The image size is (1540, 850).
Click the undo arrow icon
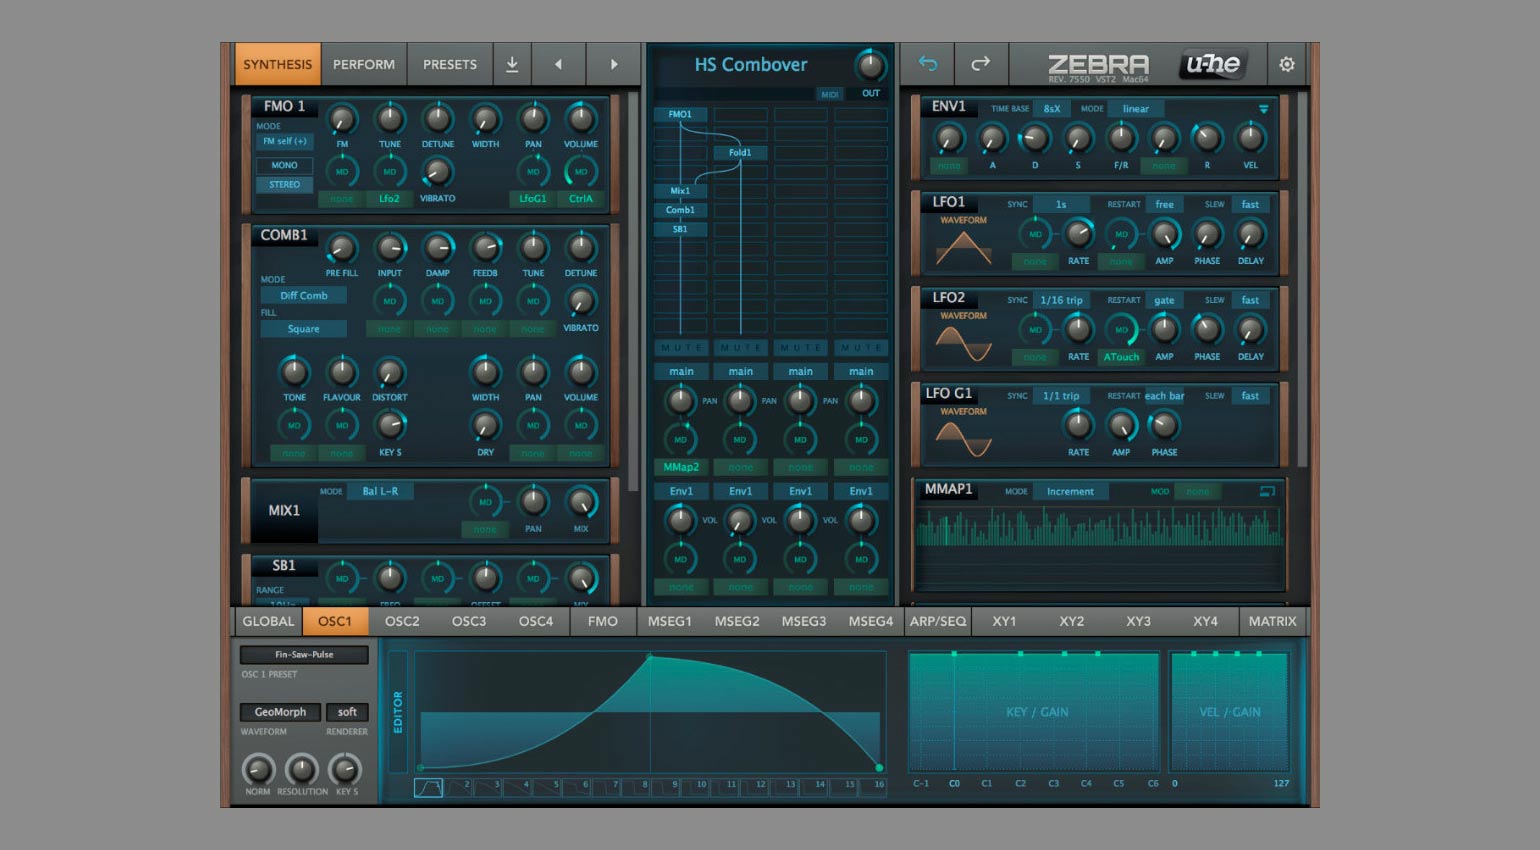[928, 64]
